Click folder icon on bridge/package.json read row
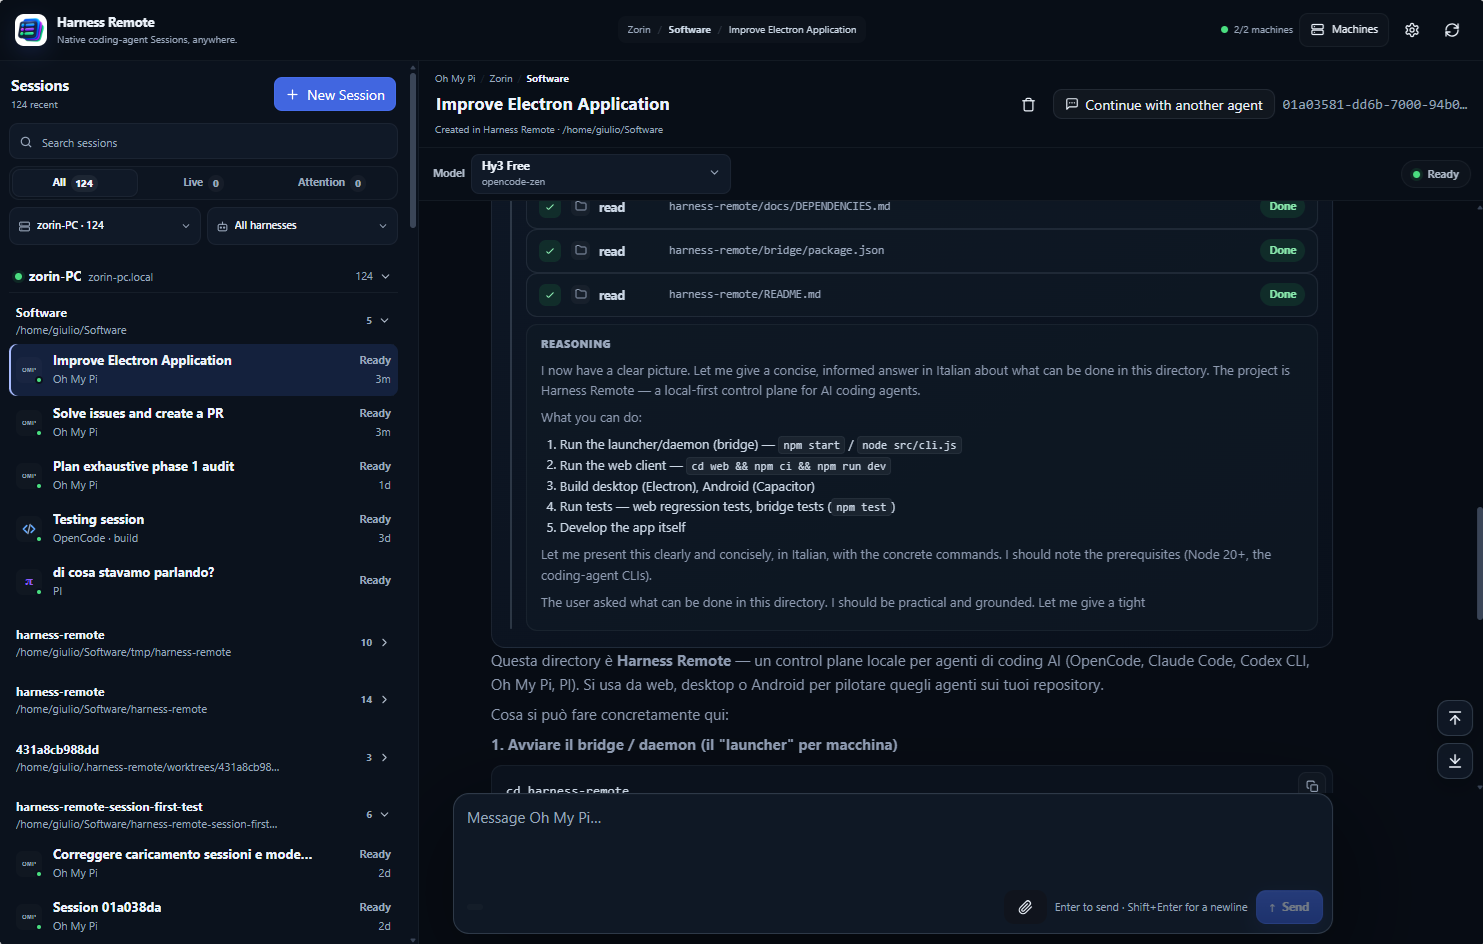This screenshot has width=1483, height=944. 581,250
